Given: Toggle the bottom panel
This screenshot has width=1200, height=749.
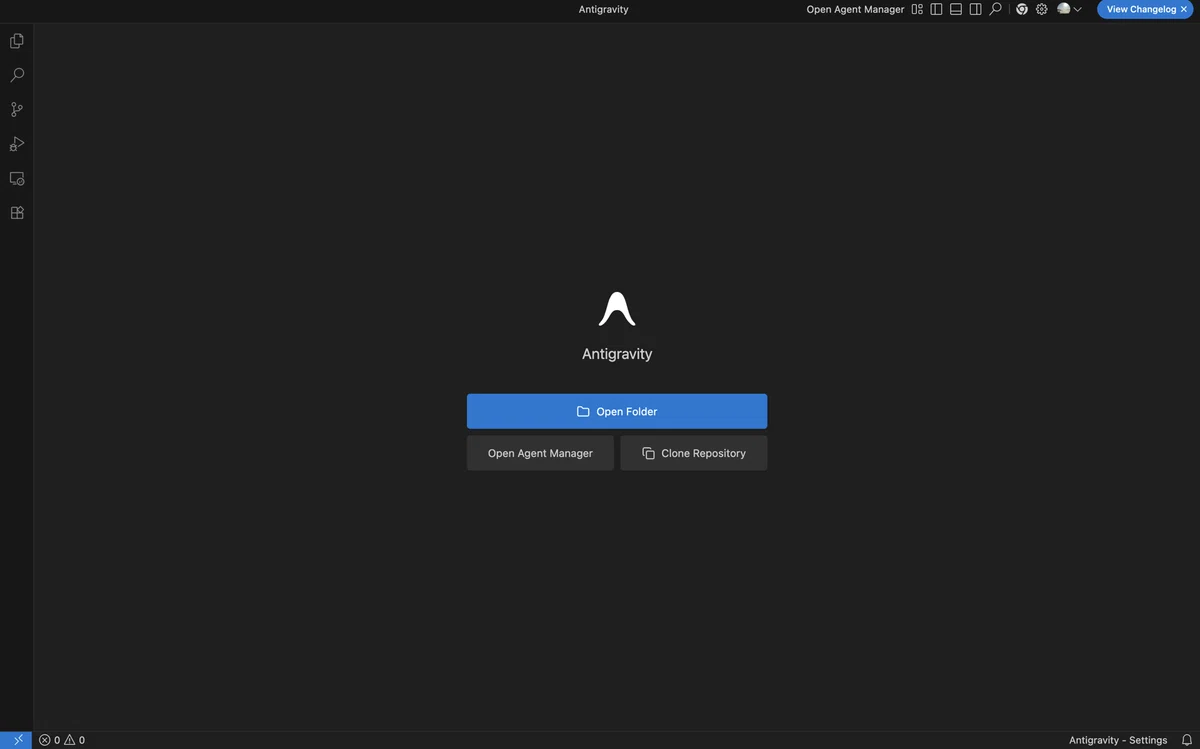Looking at the screenshot, I should point(956,9).
